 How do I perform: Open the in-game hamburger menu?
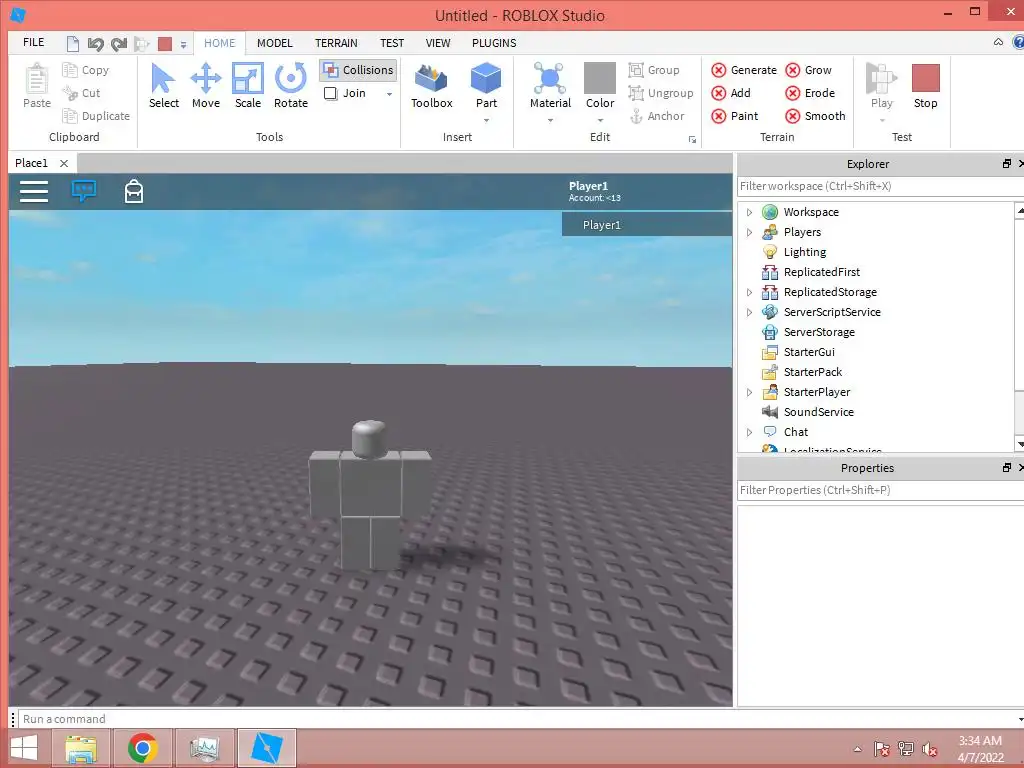tap(34, 191)
